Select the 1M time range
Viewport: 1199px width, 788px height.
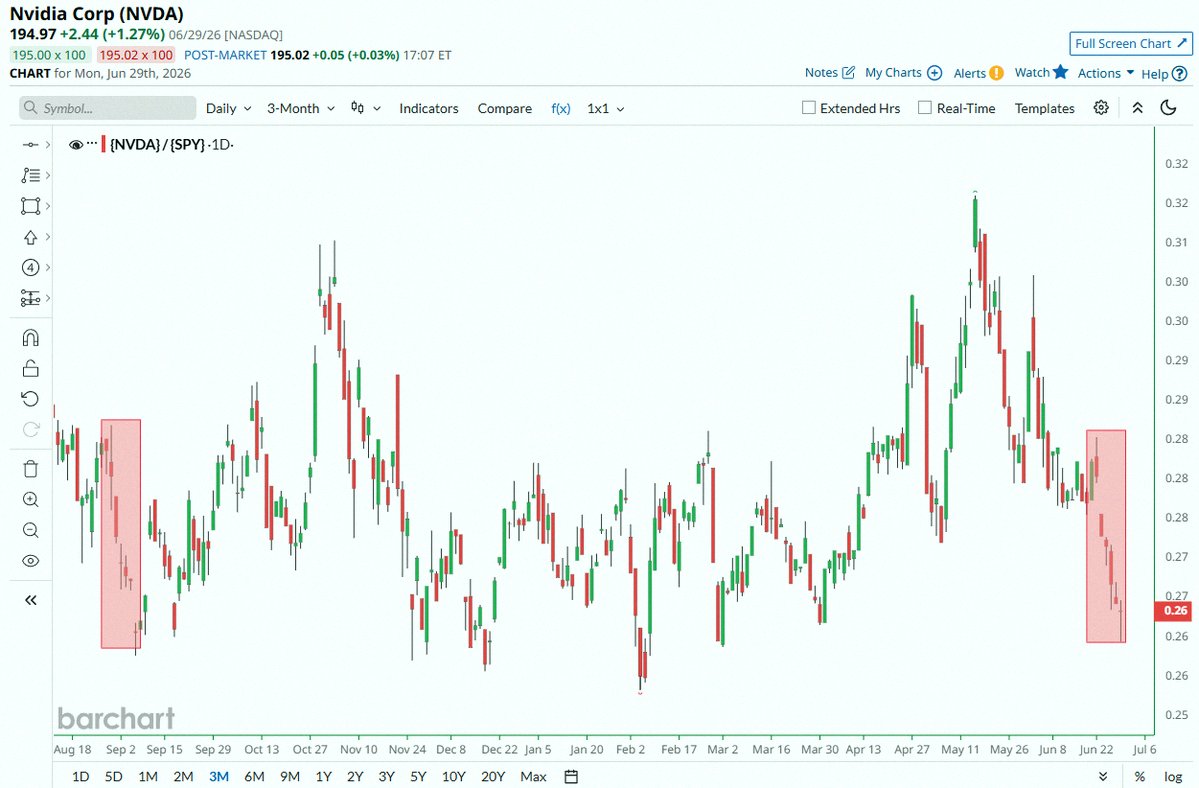coord(148,777)
